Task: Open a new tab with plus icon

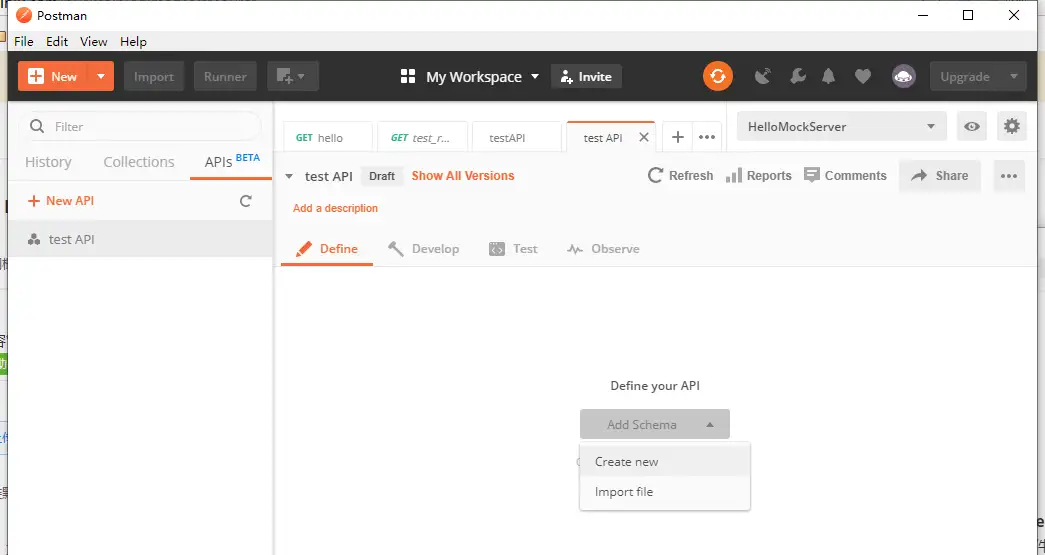Action: coord(677,137)
